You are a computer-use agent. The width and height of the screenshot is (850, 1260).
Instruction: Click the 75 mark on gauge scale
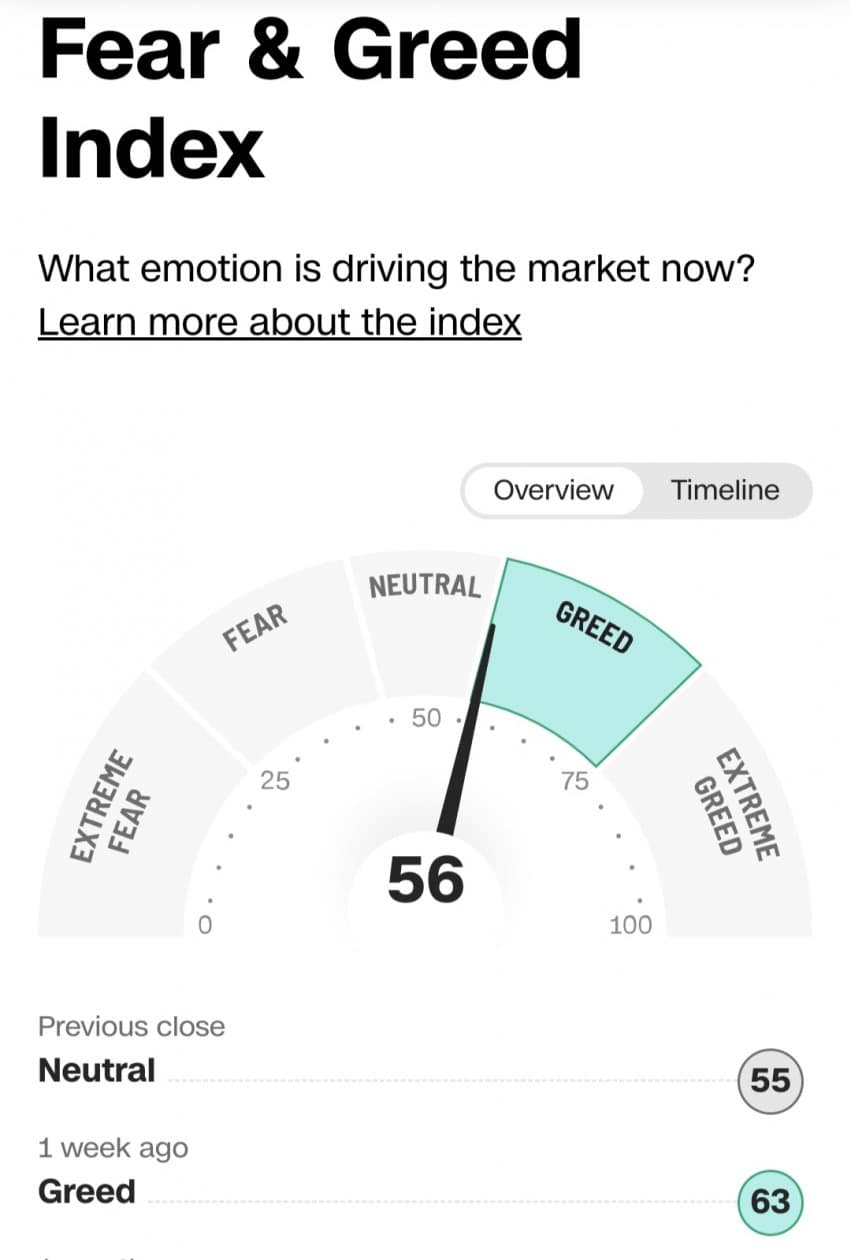tap(574, 781)
